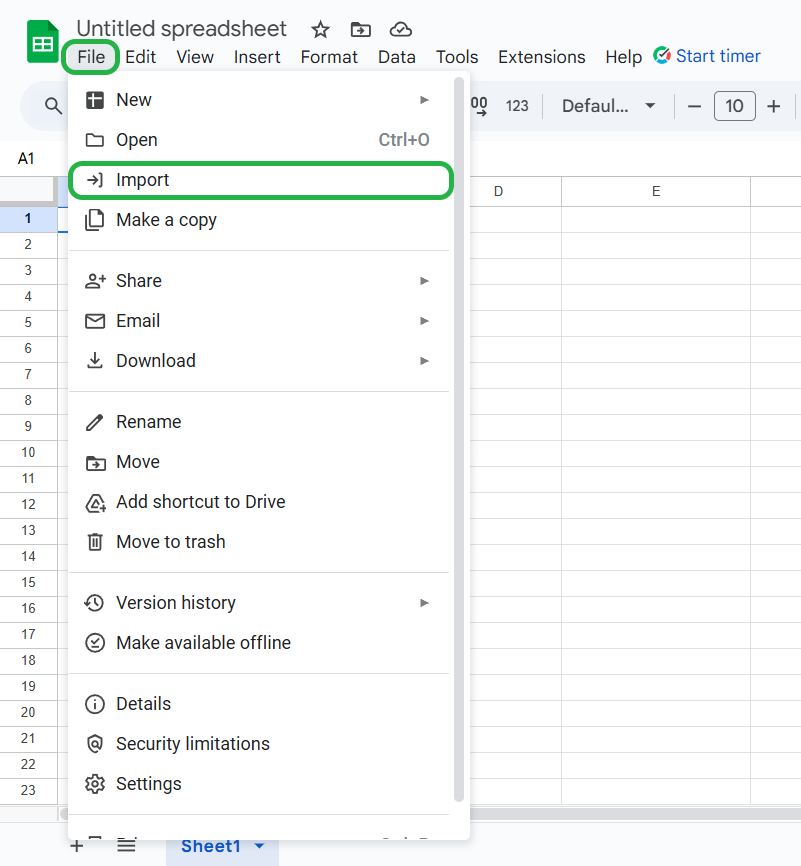Open the Format menu

pyautogui.click(x=329, y=57)
